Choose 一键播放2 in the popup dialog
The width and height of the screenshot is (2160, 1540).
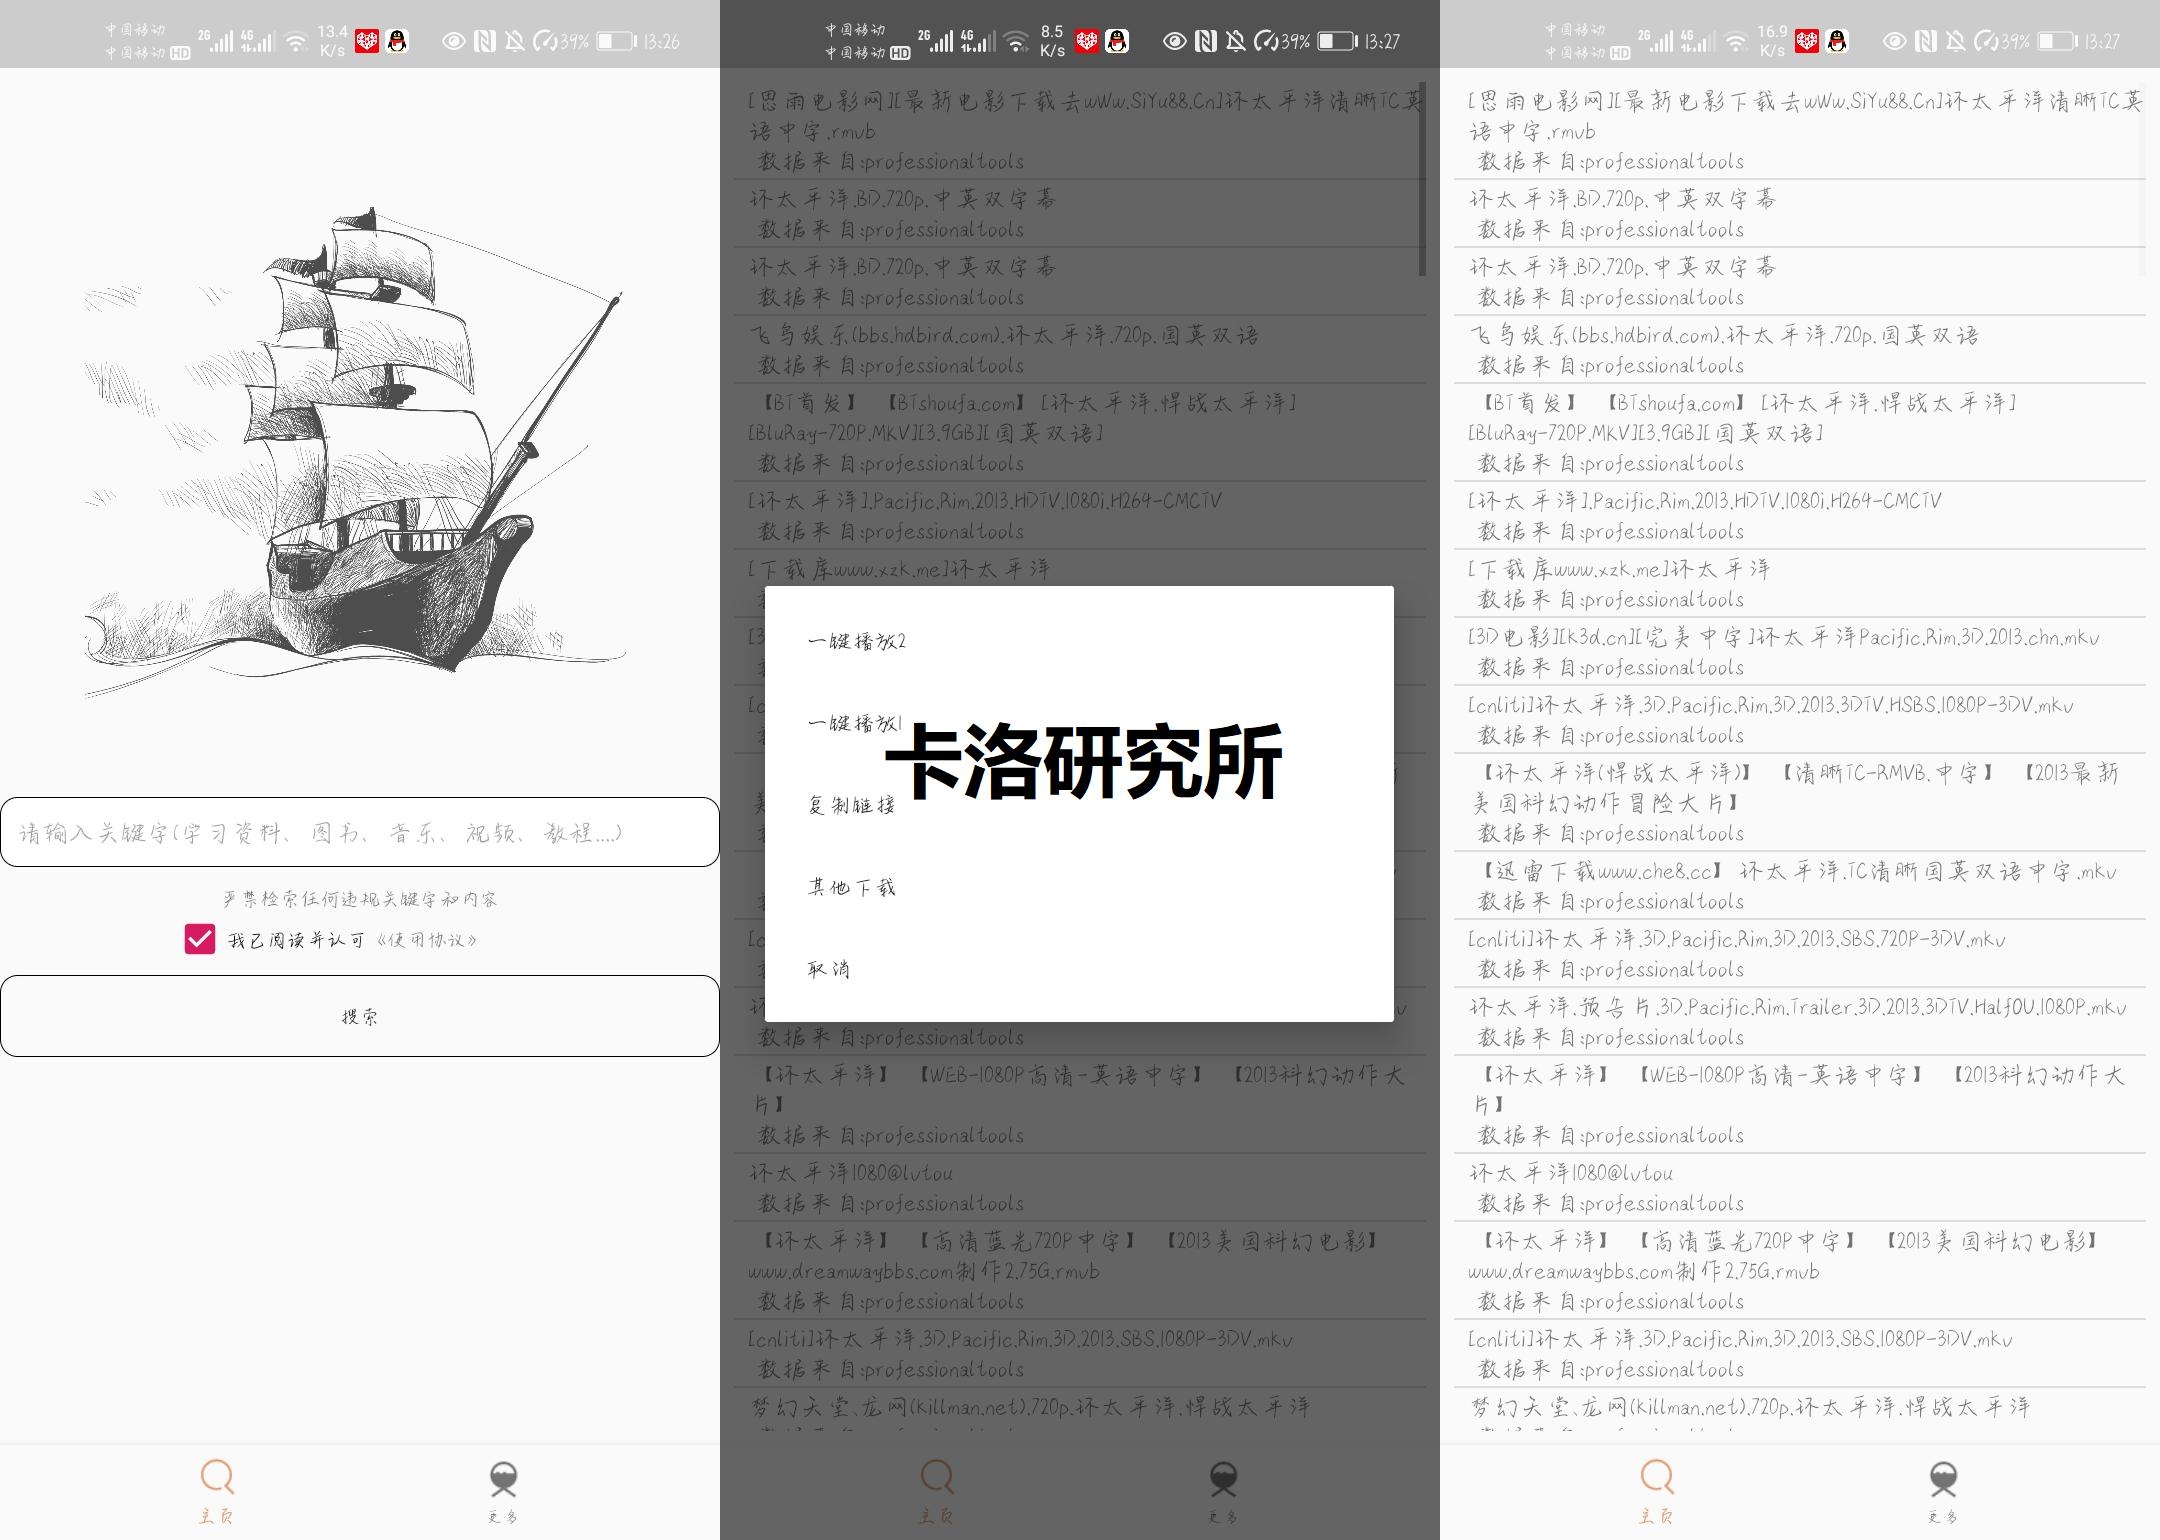860,640
